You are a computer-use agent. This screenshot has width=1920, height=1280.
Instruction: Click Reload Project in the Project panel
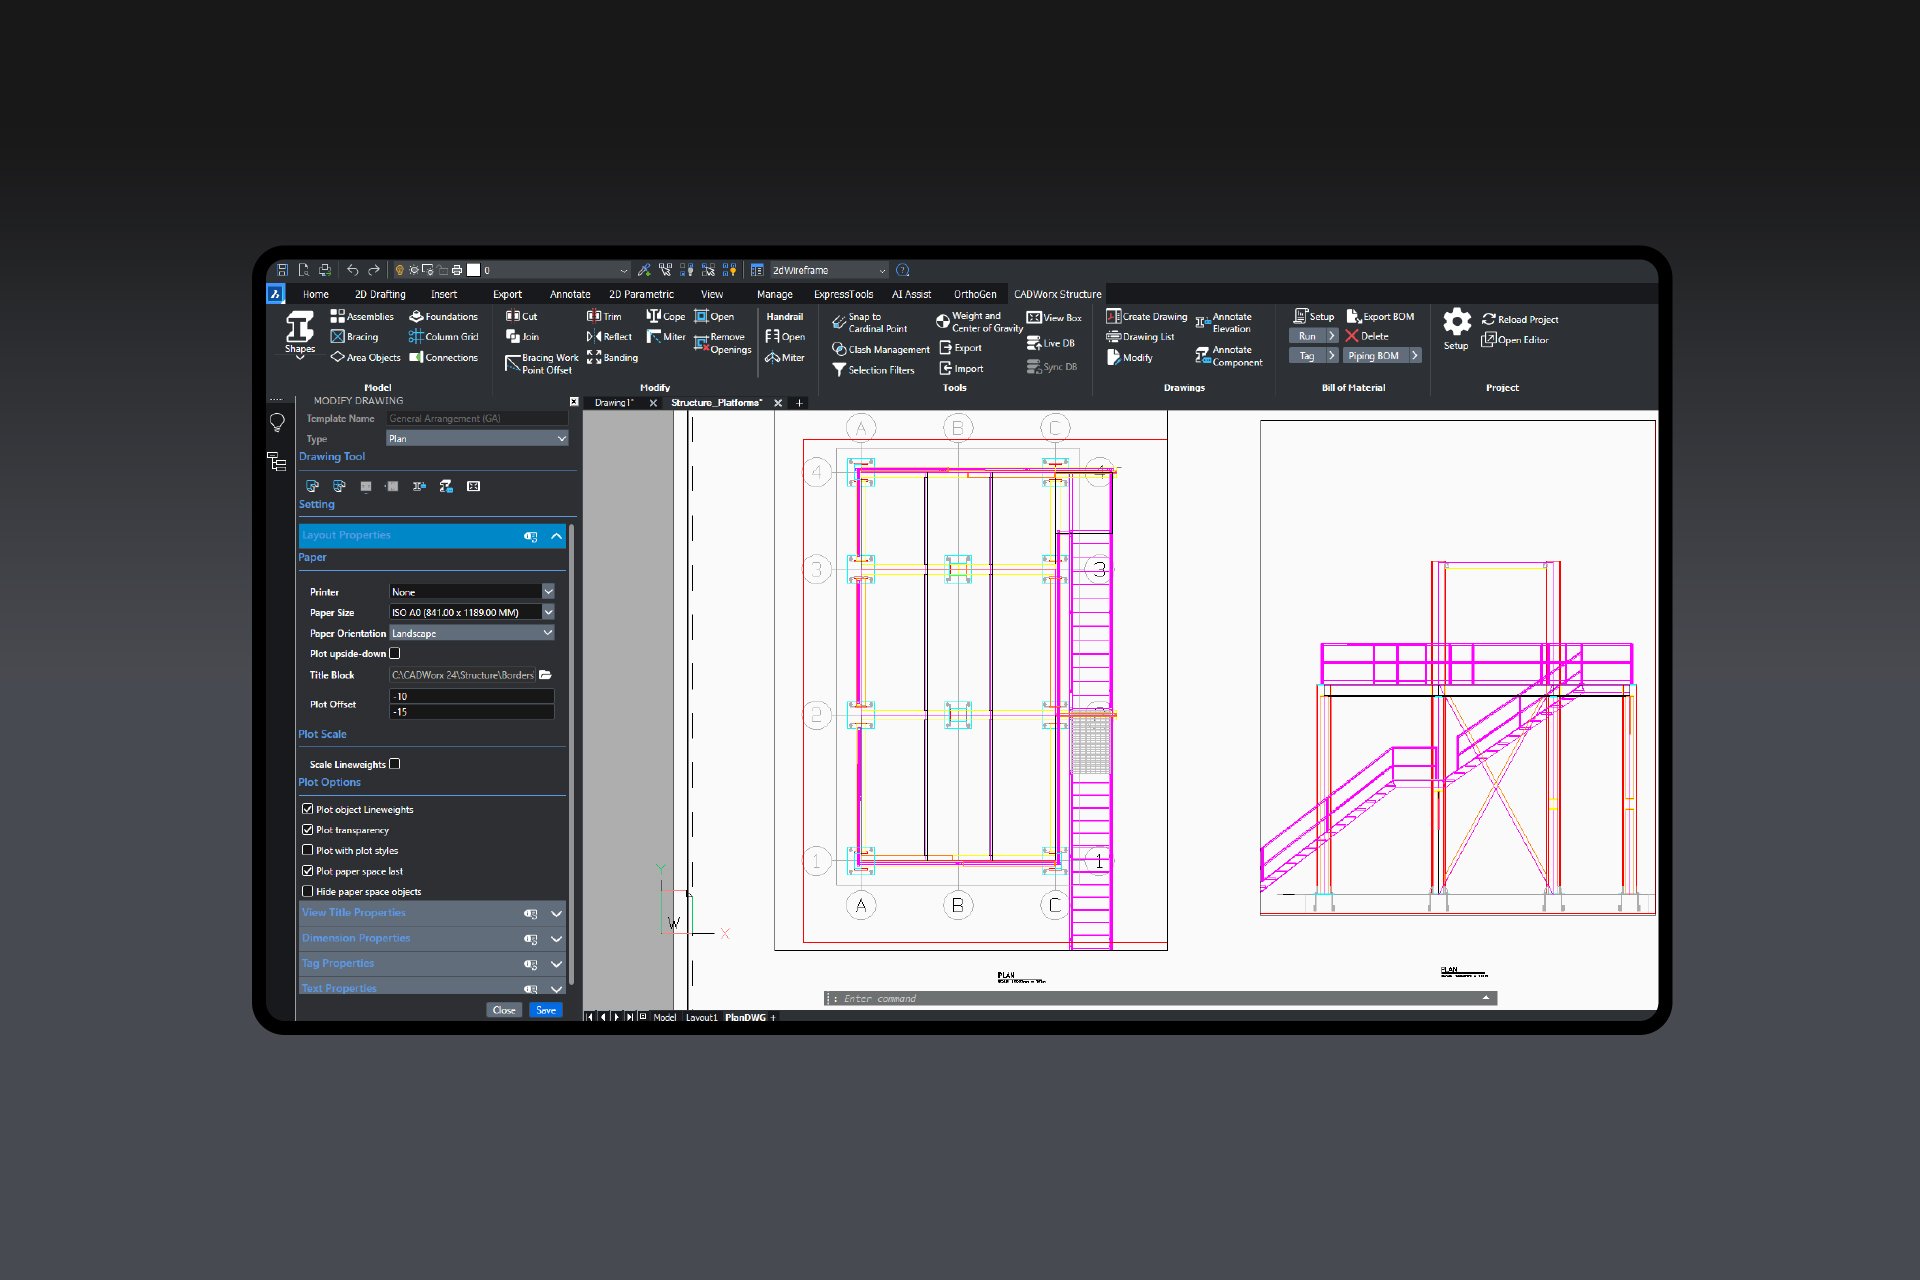coord(1521,318)
